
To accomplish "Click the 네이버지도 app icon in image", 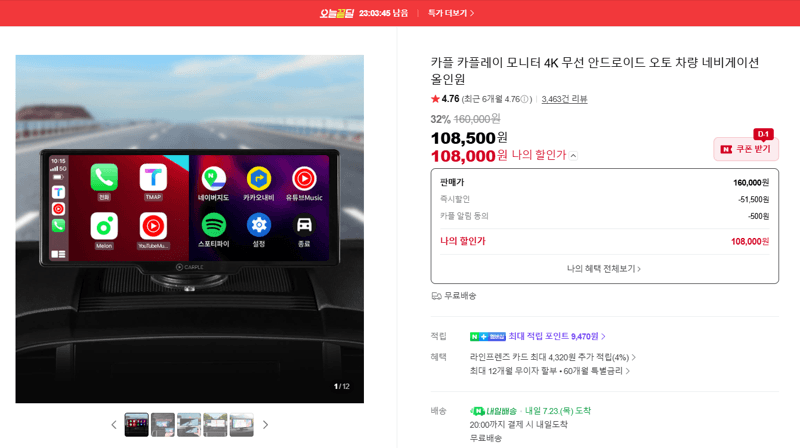I will tap(214, 179).
